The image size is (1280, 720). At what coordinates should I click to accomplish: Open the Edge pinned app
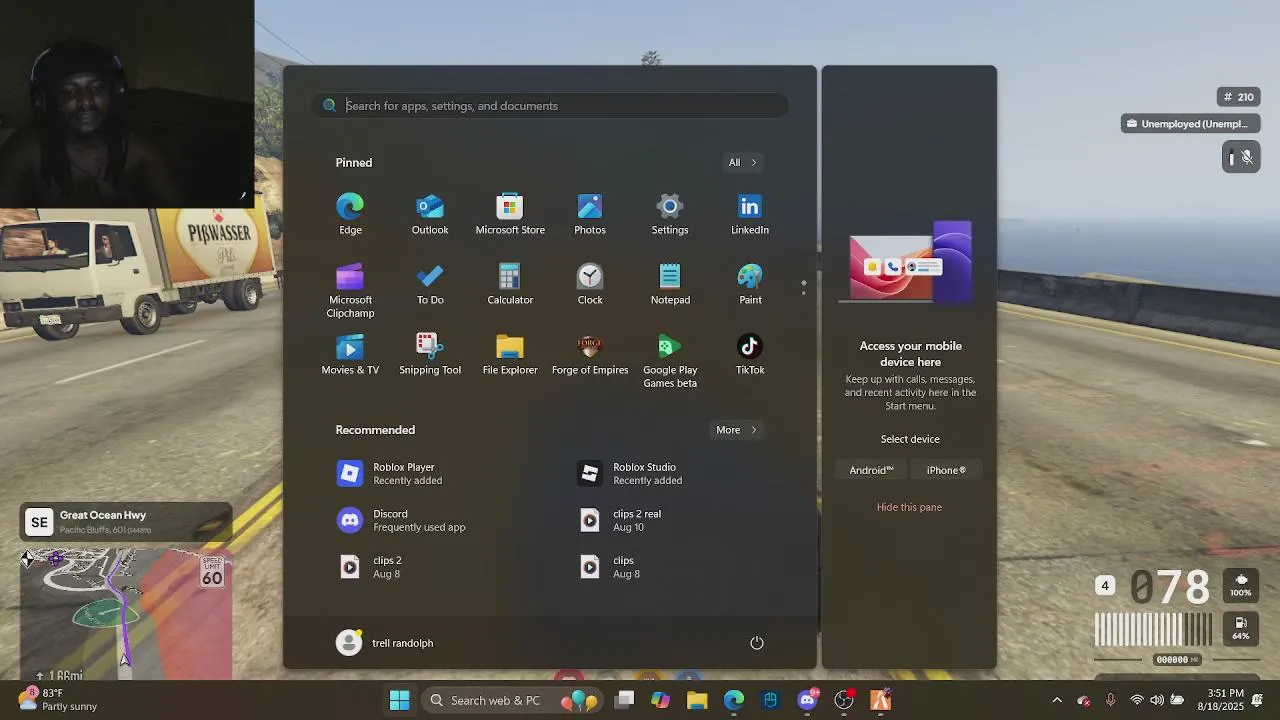(x=350, y=214)
